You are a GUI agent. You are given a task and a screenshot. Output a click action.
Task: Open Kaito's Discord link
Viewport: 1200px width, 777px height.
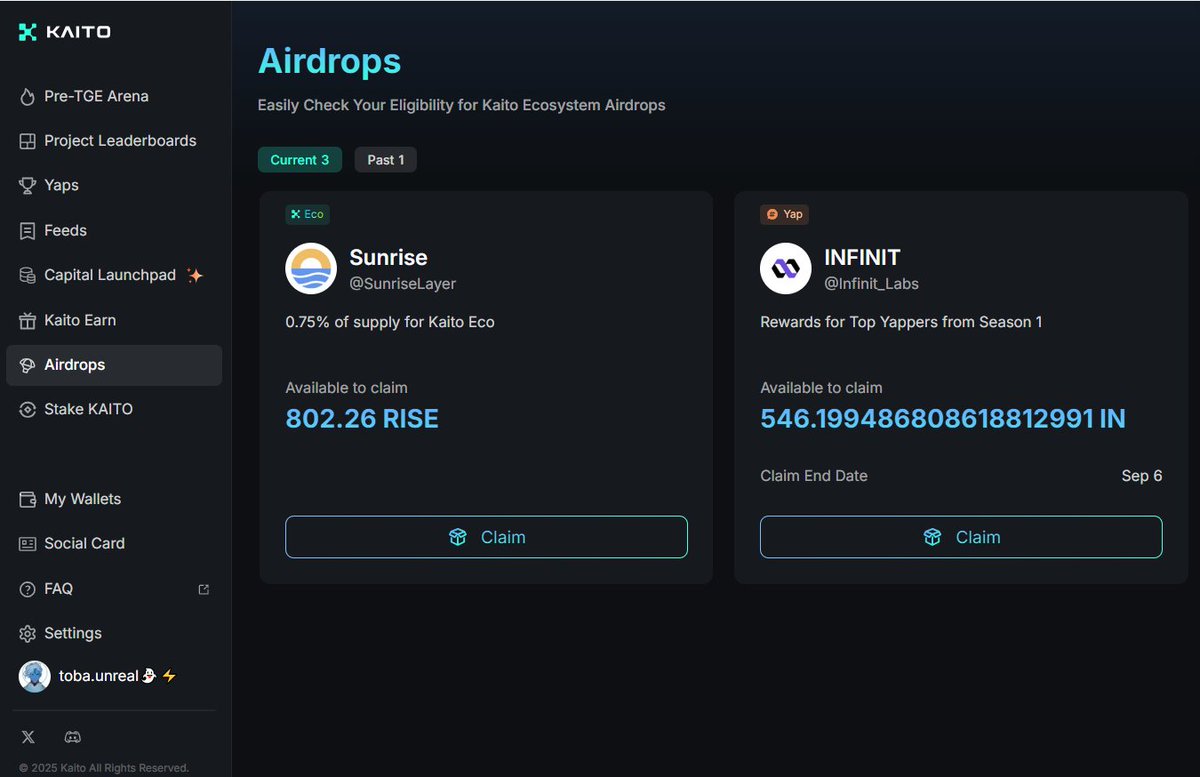(x=73, y=737)
